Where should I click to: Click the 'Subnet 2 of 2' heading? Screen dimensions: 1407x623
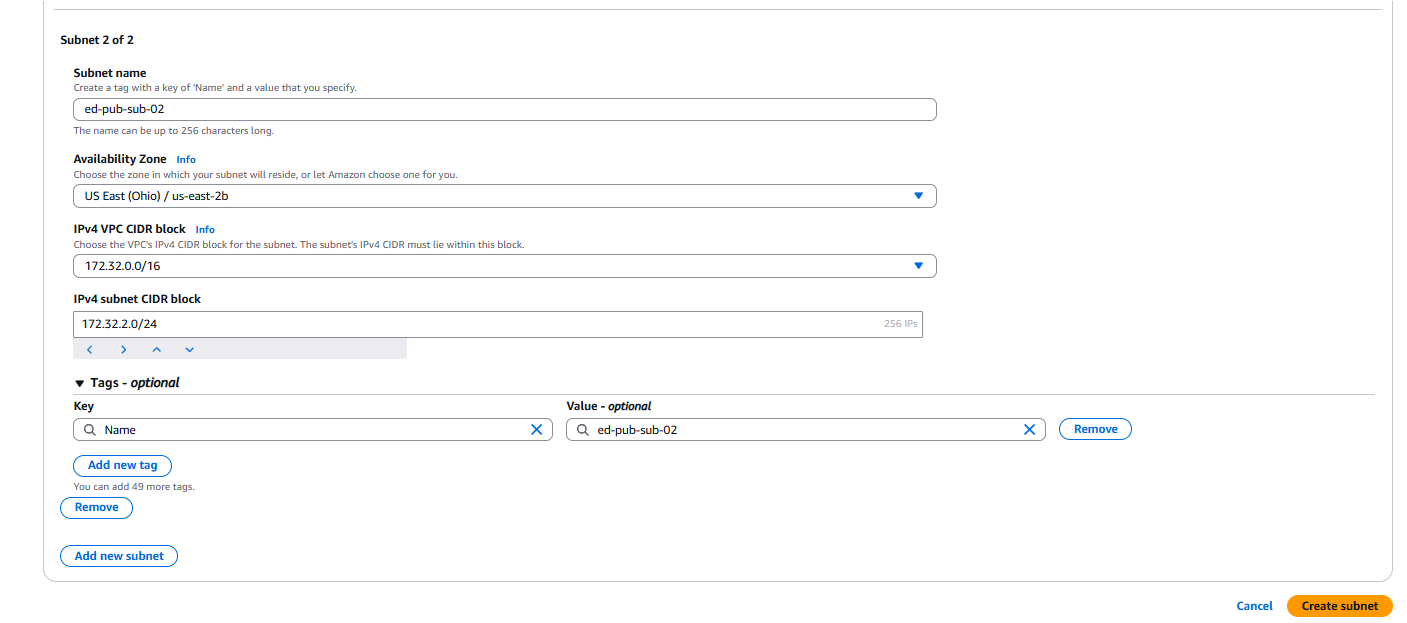pyautogui.click(x=97, y=40)
